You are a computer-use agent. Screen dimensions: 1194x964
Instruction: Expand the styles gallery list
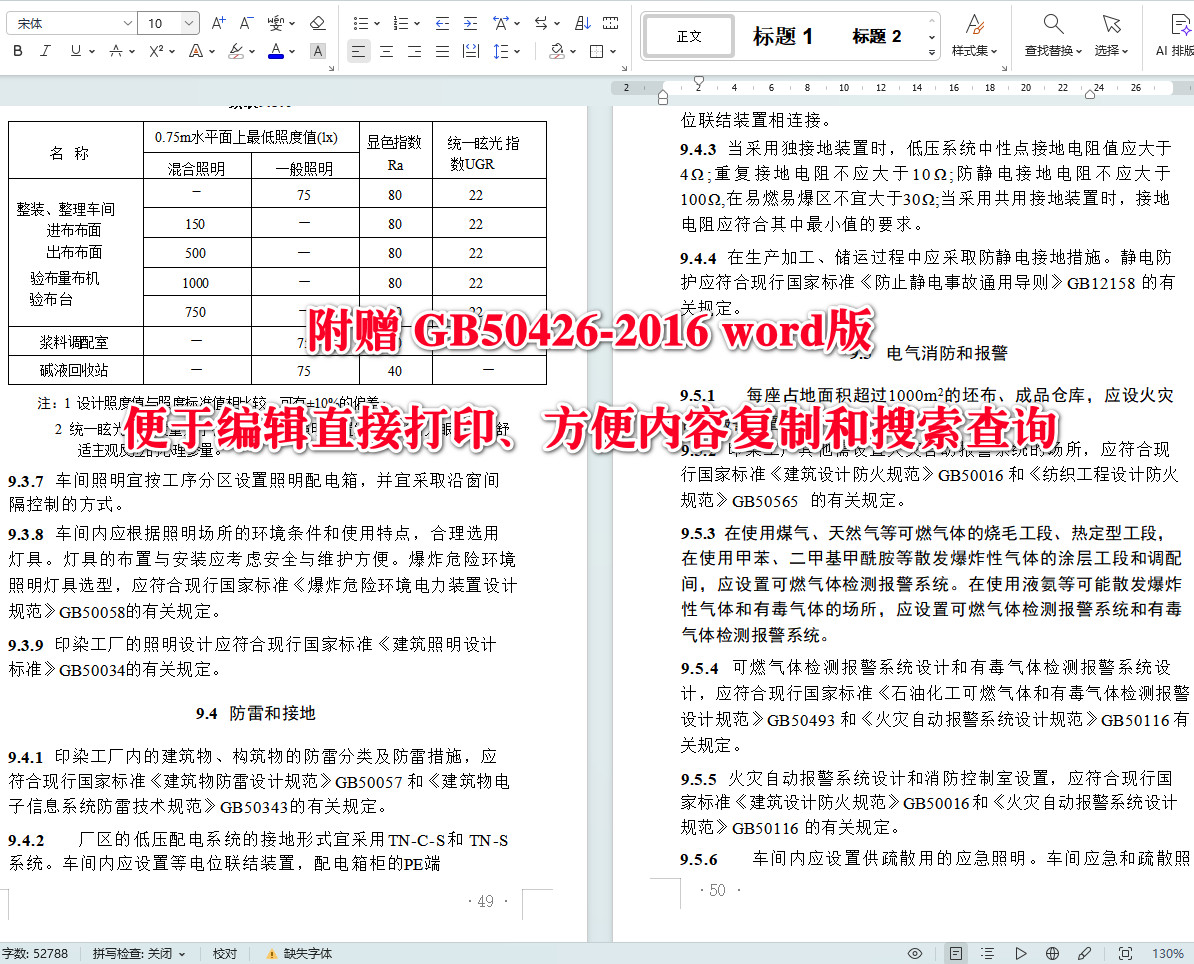(x=932, y=52)
